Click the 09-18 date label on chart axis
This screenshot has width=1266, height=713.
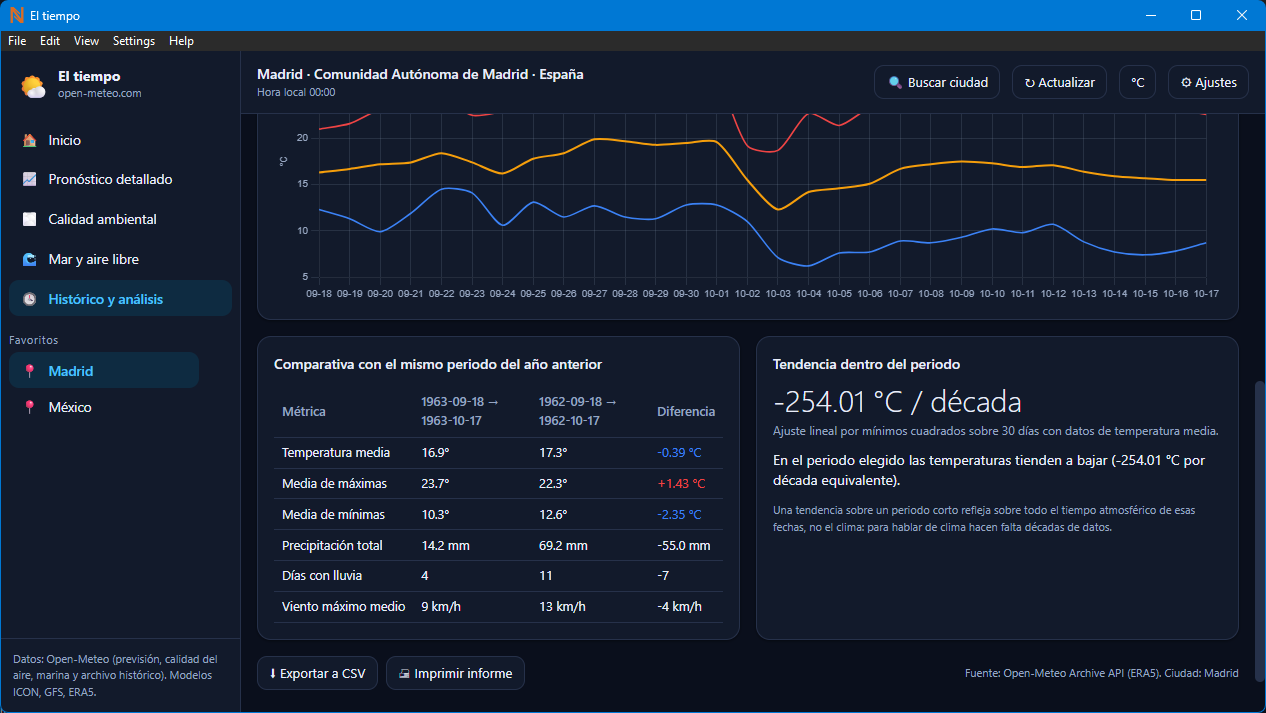pyautogui.click(x=319, y=294)
